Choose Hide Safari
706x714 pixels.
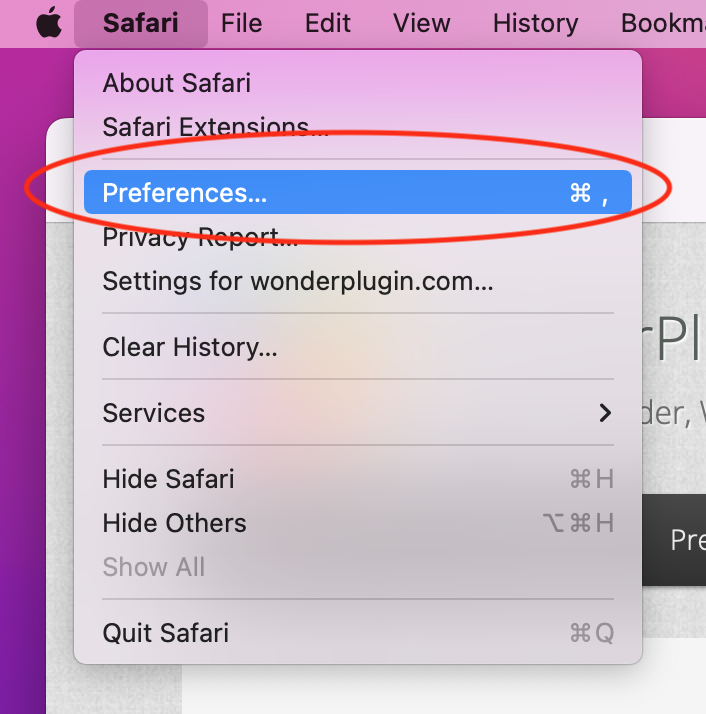tap(168, 479)
